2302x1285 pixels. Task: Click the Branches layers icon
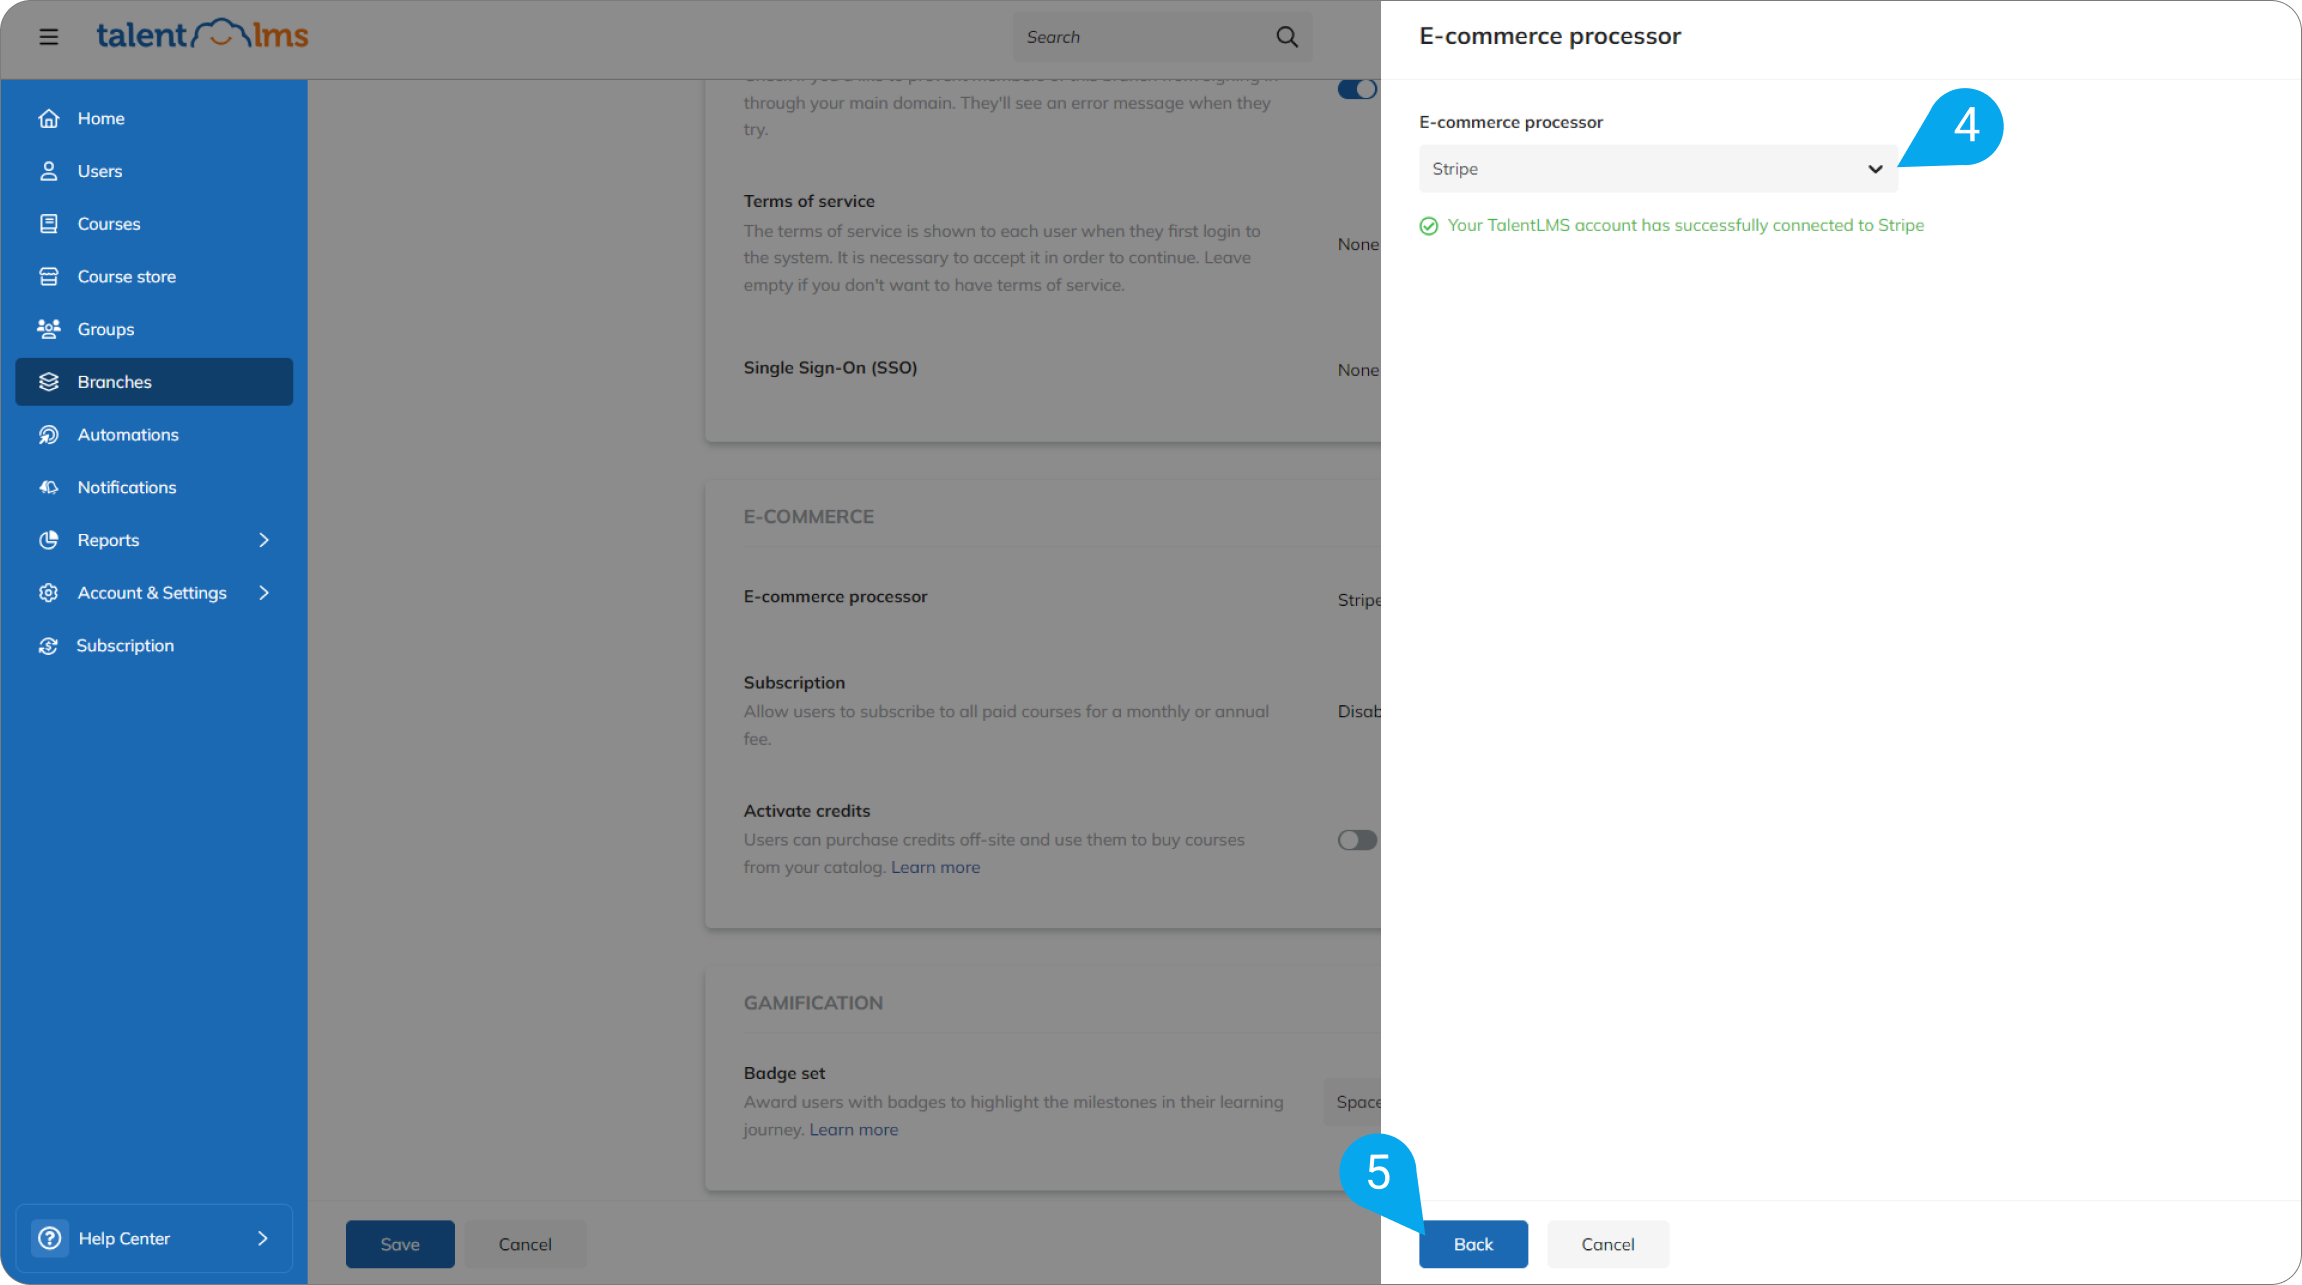click(x=49, y=382)
